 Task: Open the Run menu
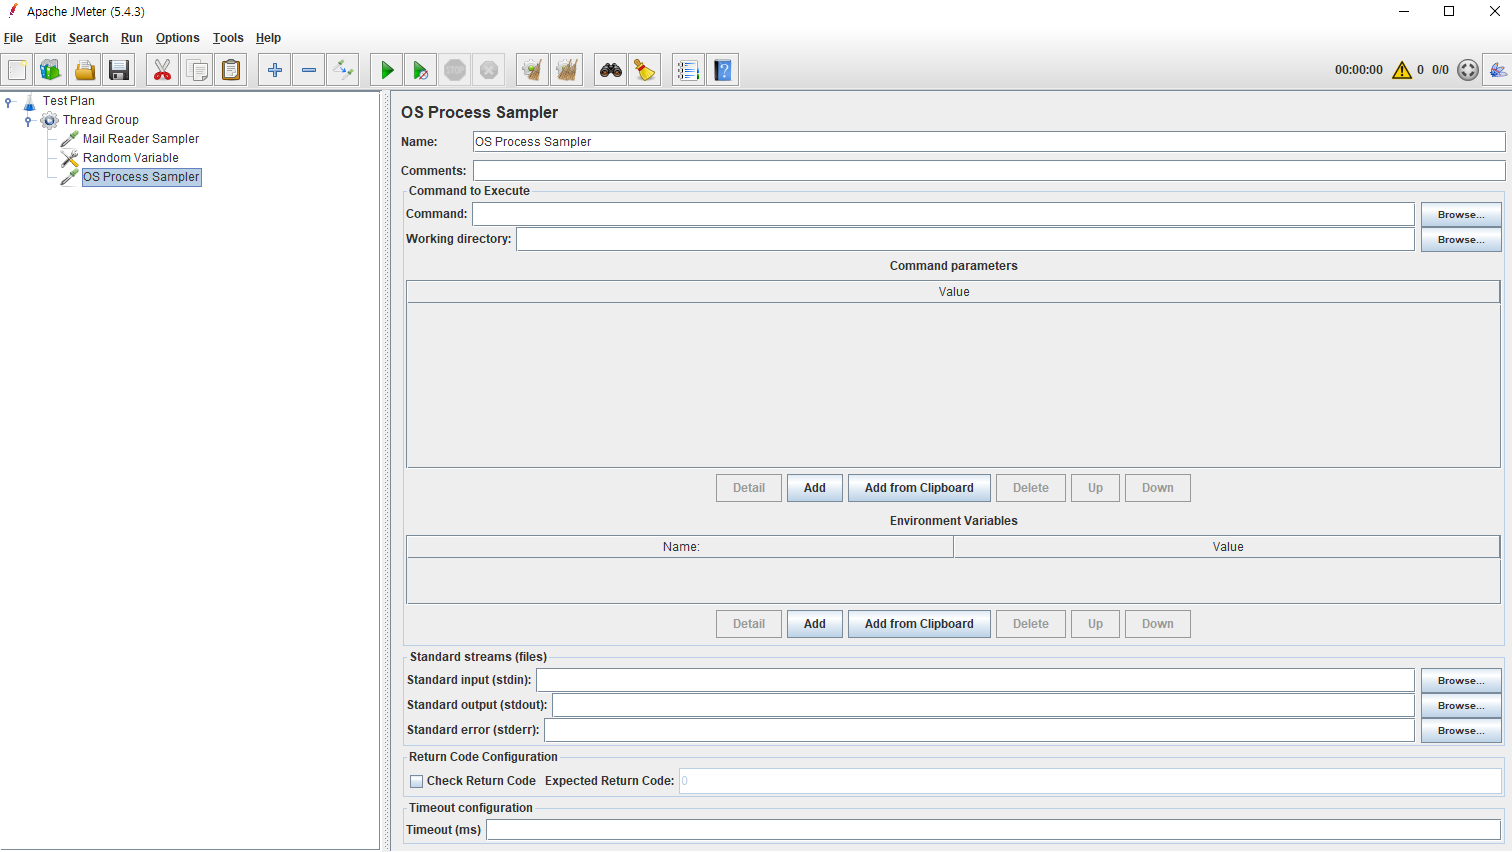[x=132, y=38]
